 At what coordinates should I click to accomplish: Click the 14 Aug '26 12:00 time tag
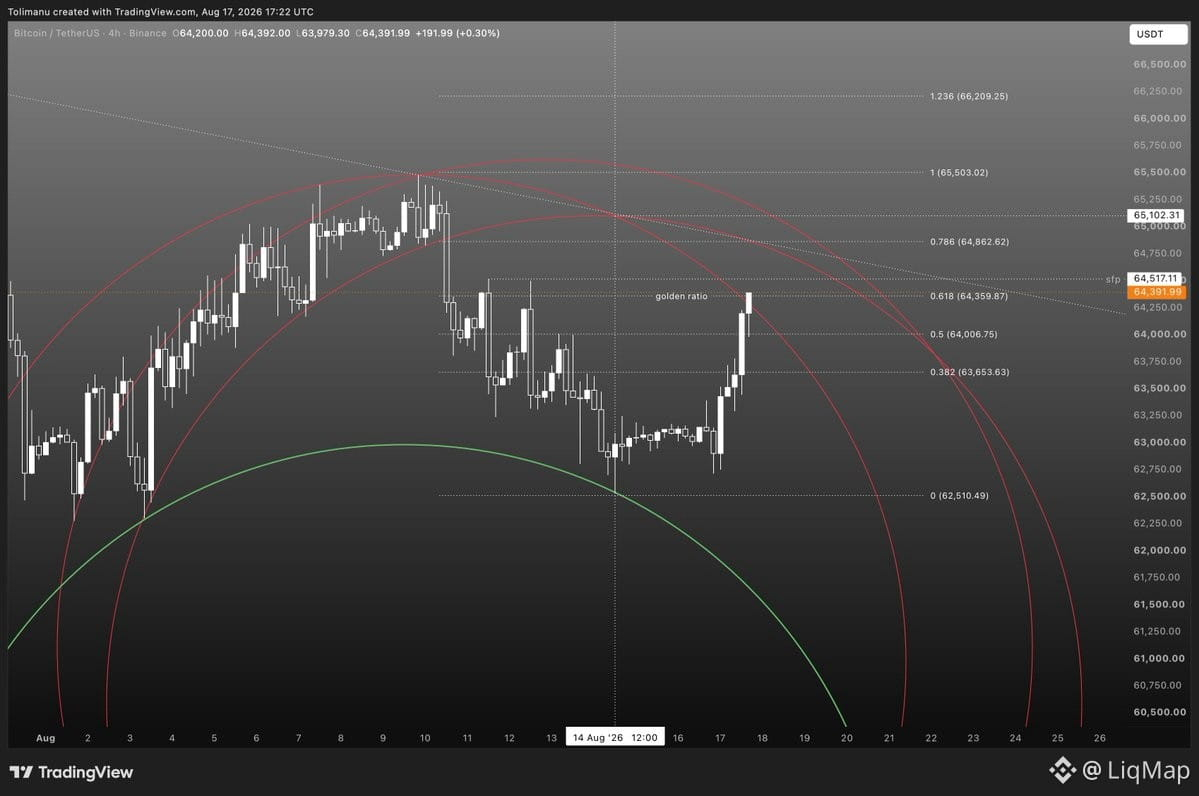[x=615, y=737]
